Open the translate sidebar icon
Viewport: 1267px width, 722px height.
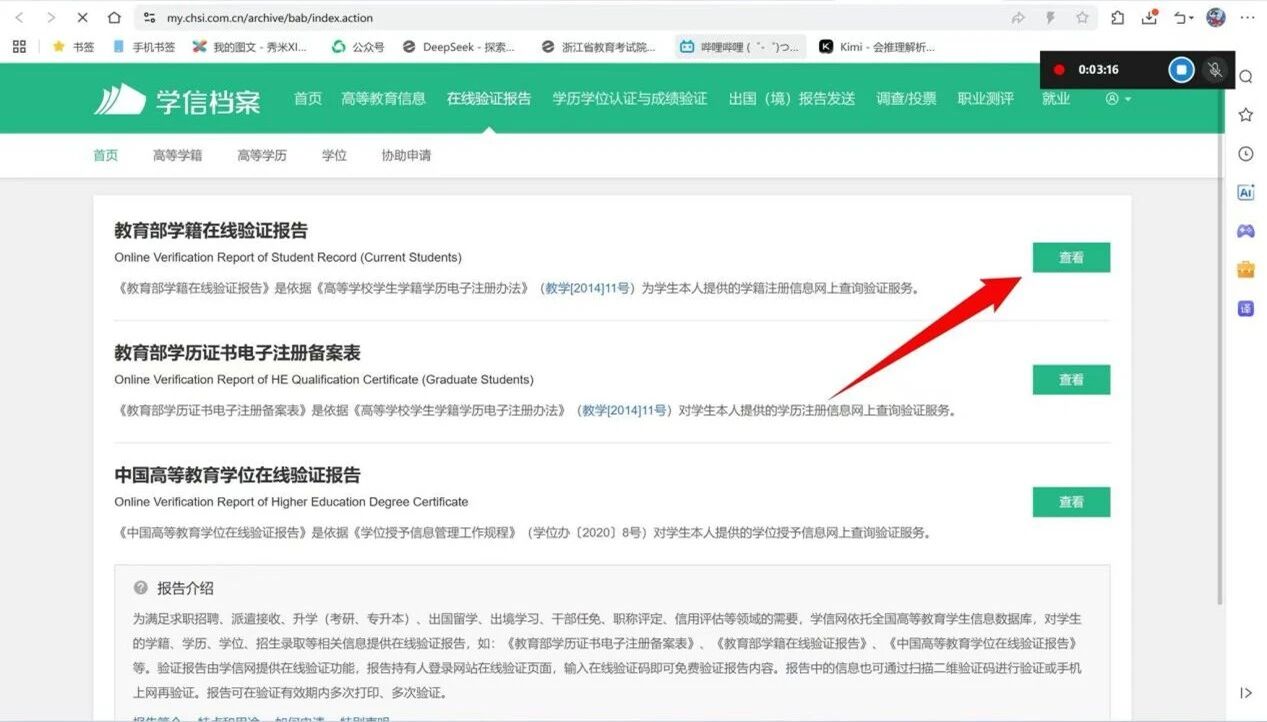(1246, 308)
